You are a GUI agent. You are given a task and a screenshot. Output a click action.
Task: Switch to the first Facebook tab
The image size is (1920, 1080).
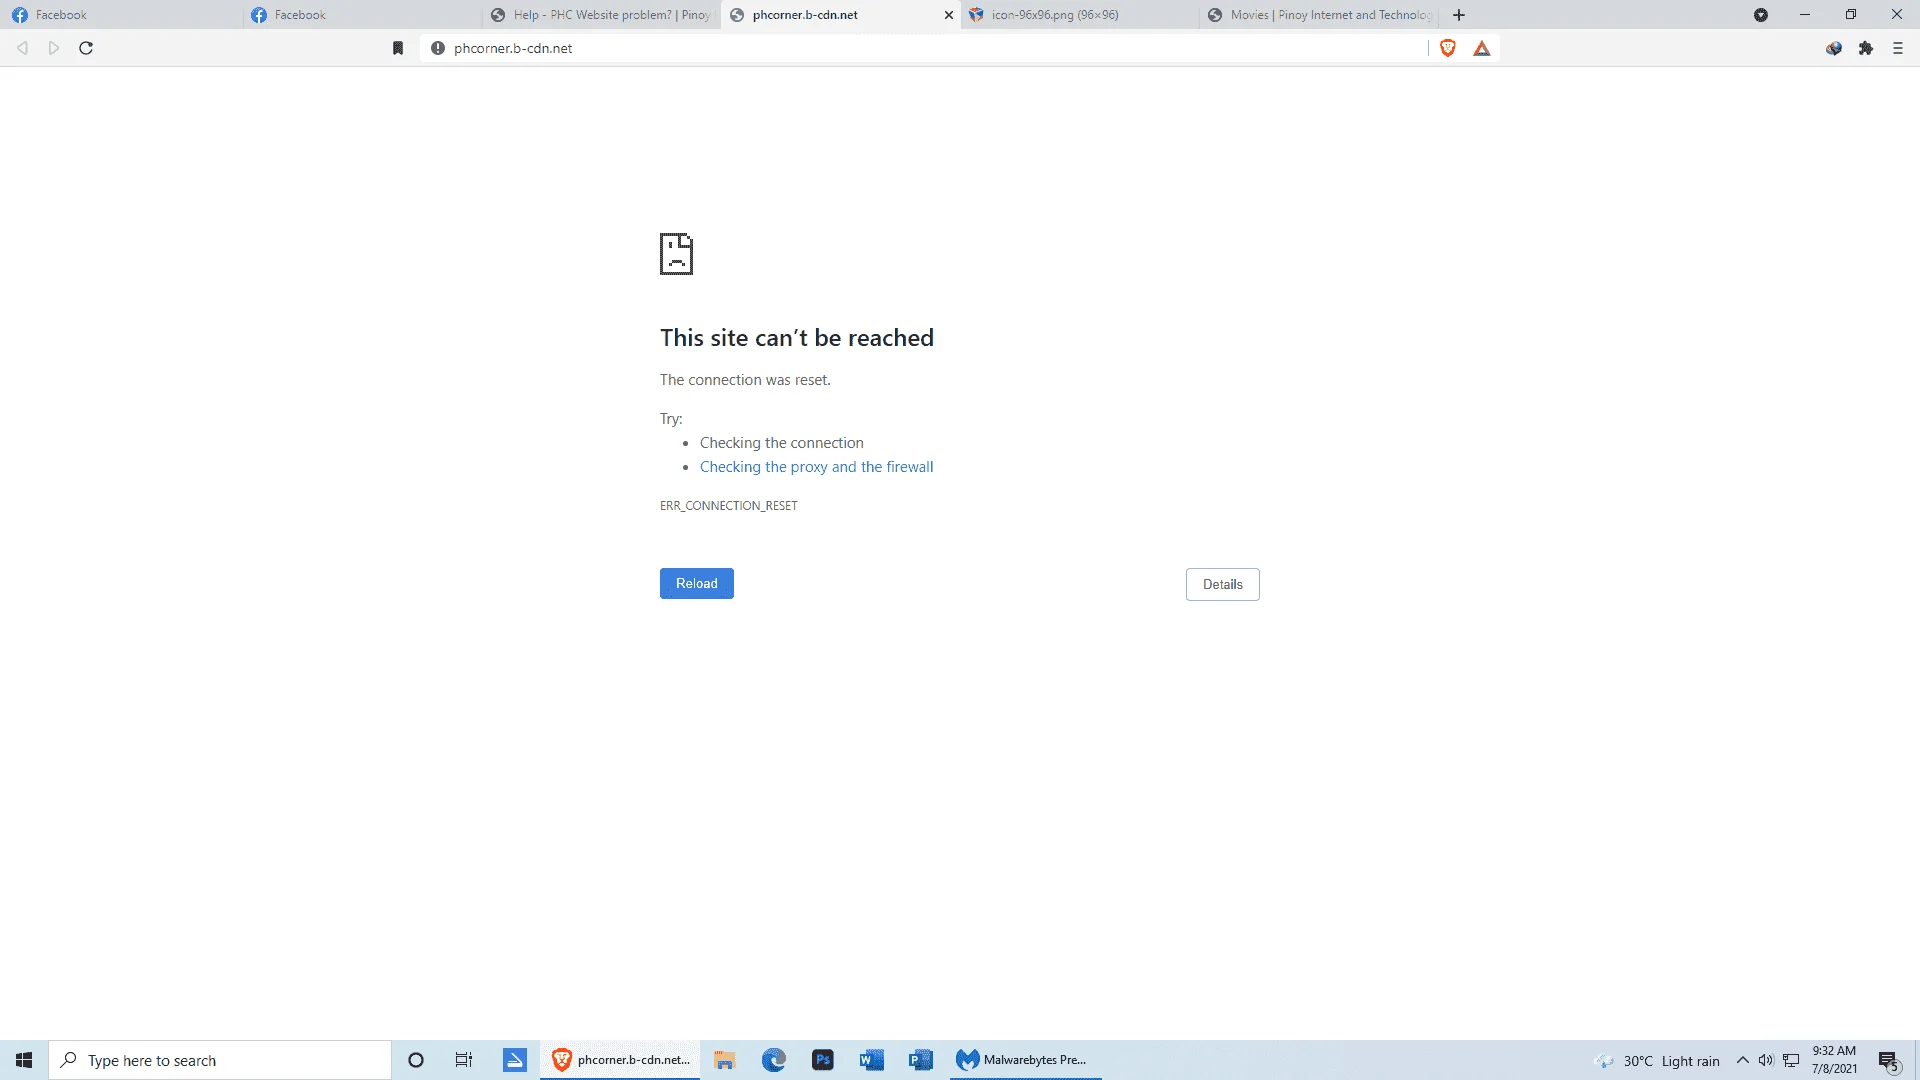point(120,15)
